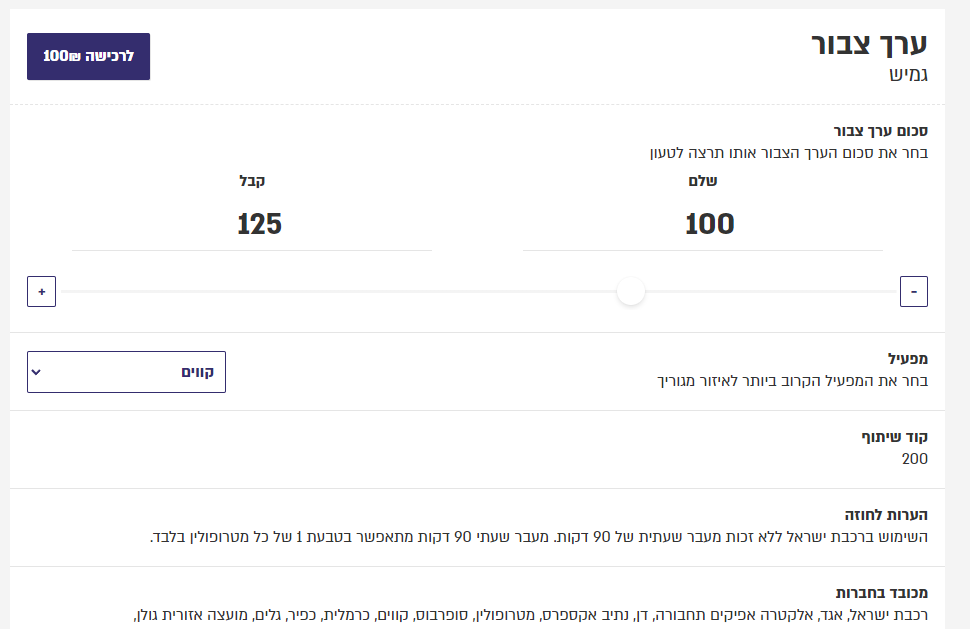The image size is (970, 629).
Task: Increase amount with the plus button
Action: [x=42, y=292]
